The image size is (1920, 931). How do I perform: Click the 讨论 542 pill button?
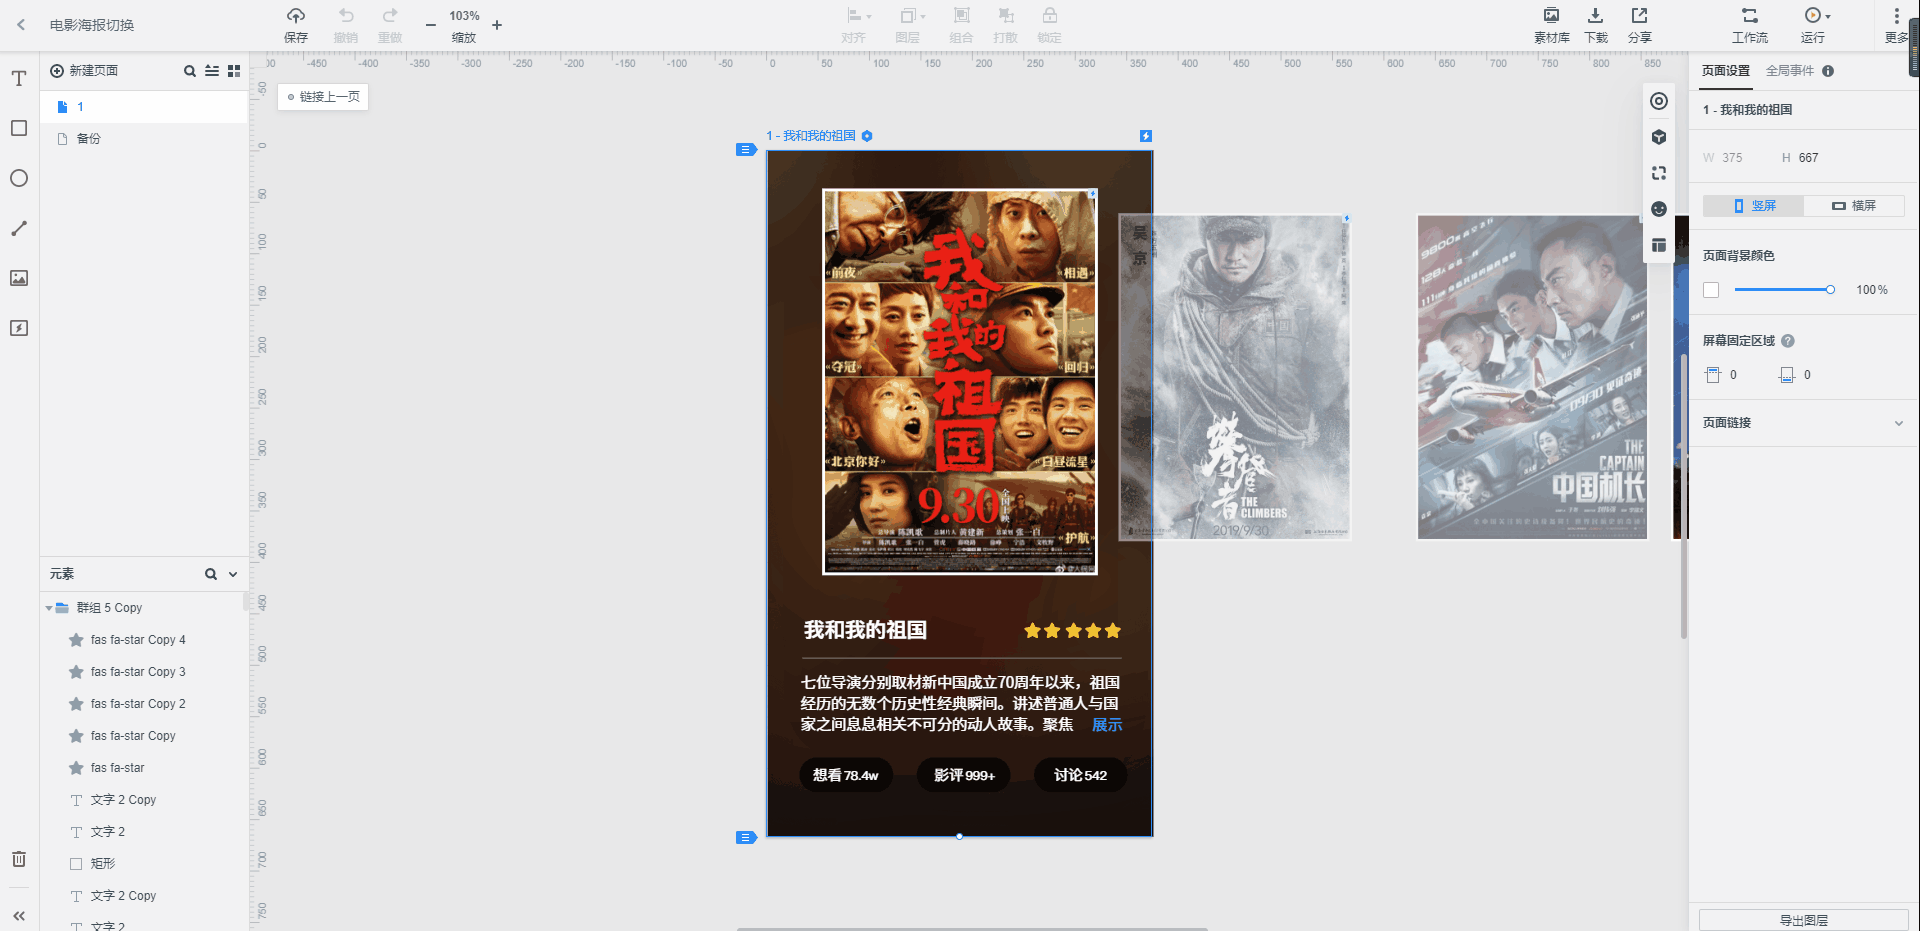1081,775
